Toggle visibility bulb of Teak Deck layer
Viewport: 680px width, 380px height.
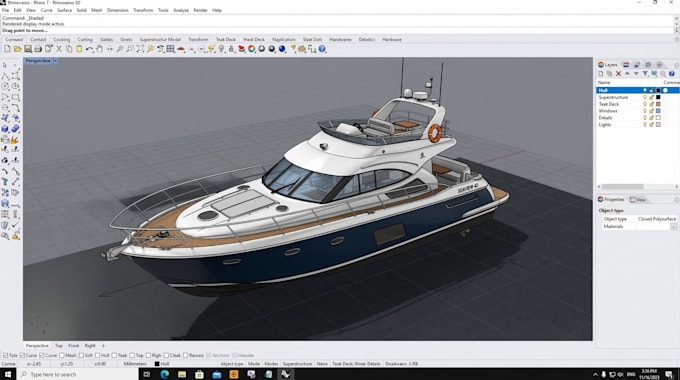[x=645, y=104]
